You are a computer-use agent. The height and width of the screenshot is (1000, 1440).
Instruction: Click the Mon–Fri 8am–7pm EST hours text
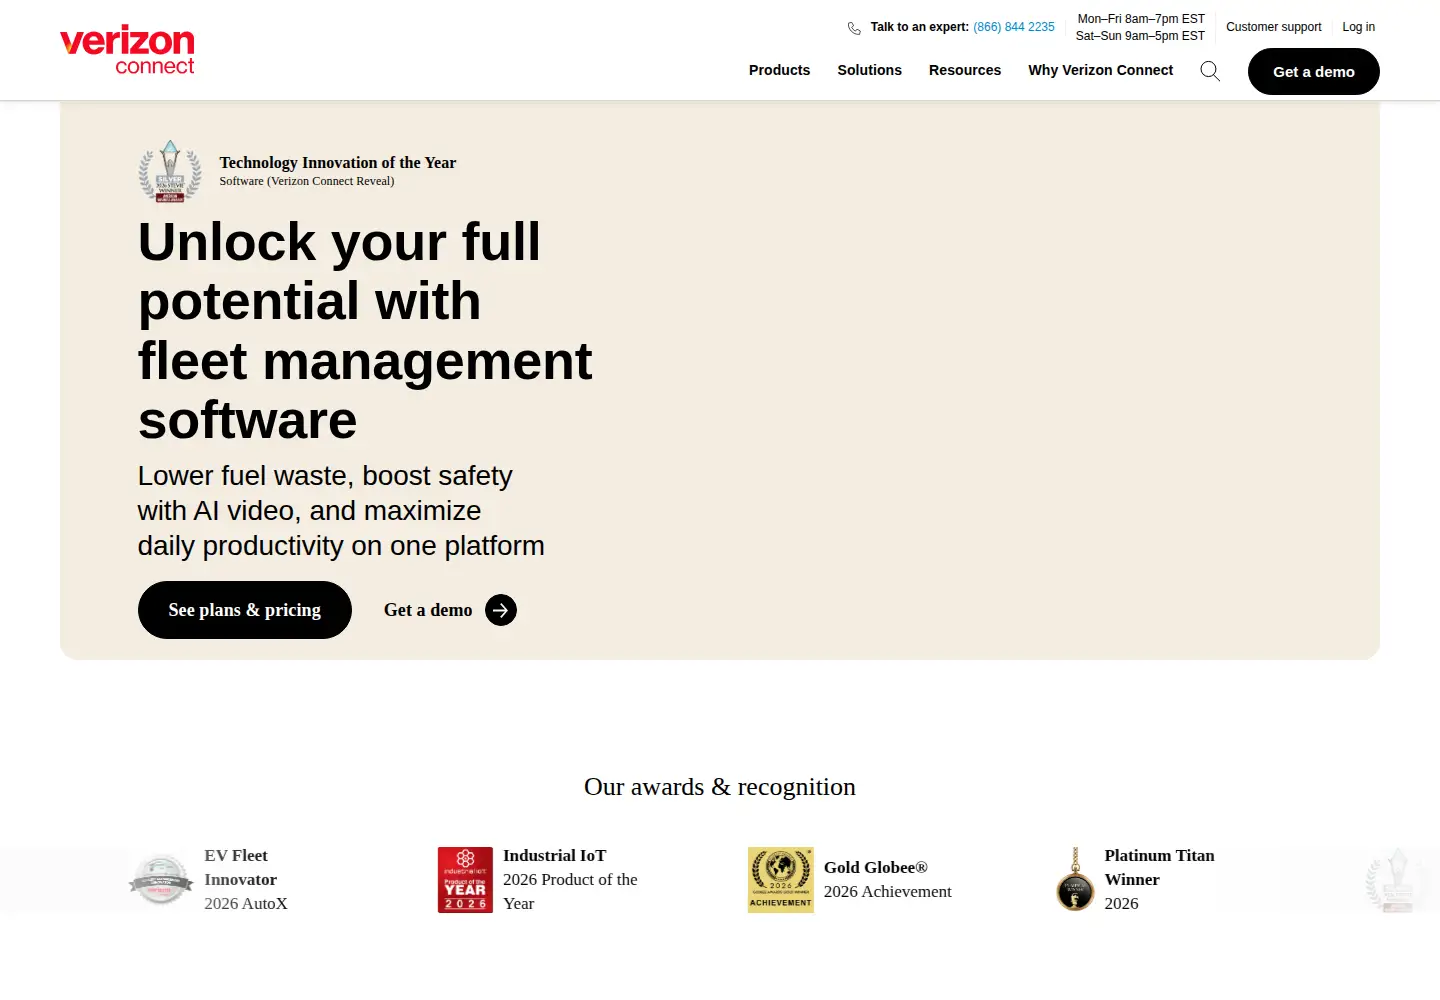[x=1141, y=19]
